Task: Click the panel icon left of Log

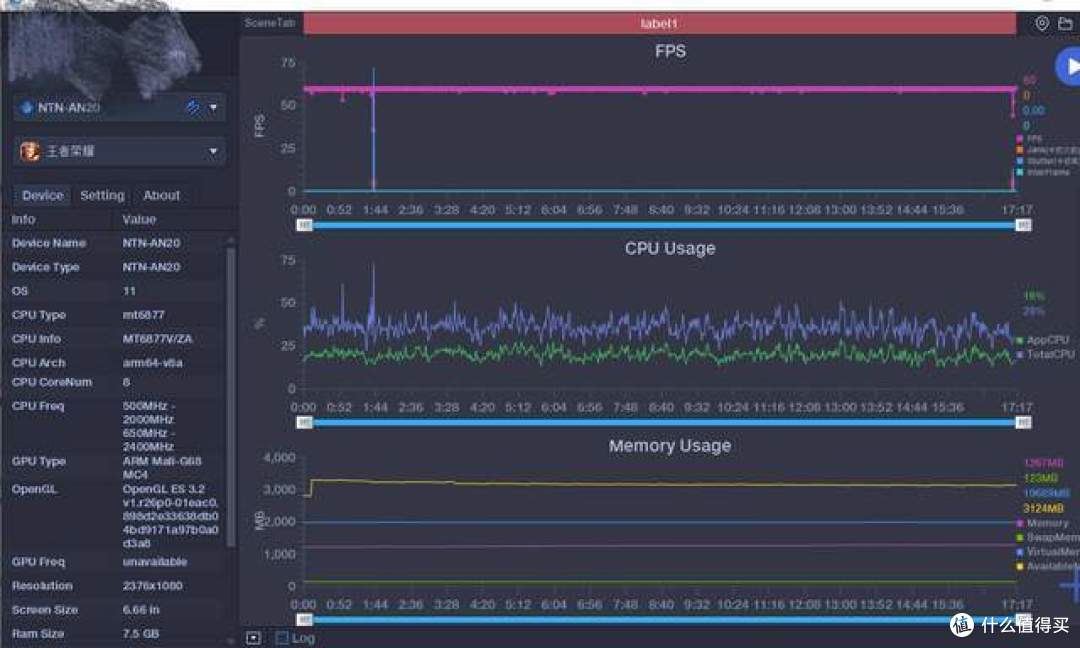Action: (253, 638)
